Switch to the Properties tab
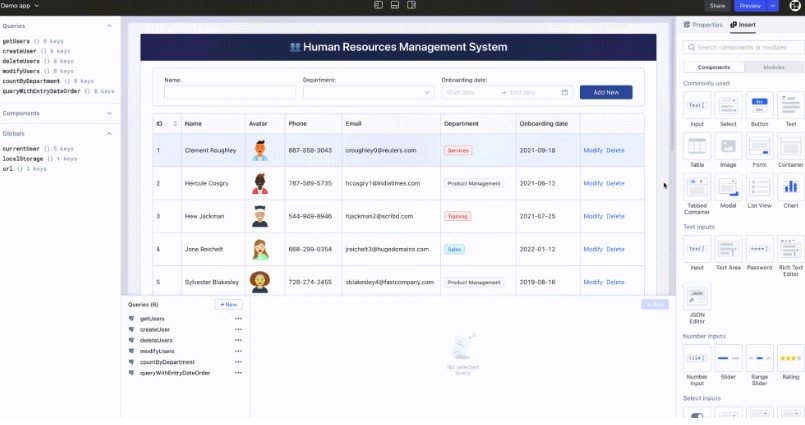This screenshot has height=425, width=805. [x=703, y=25]
